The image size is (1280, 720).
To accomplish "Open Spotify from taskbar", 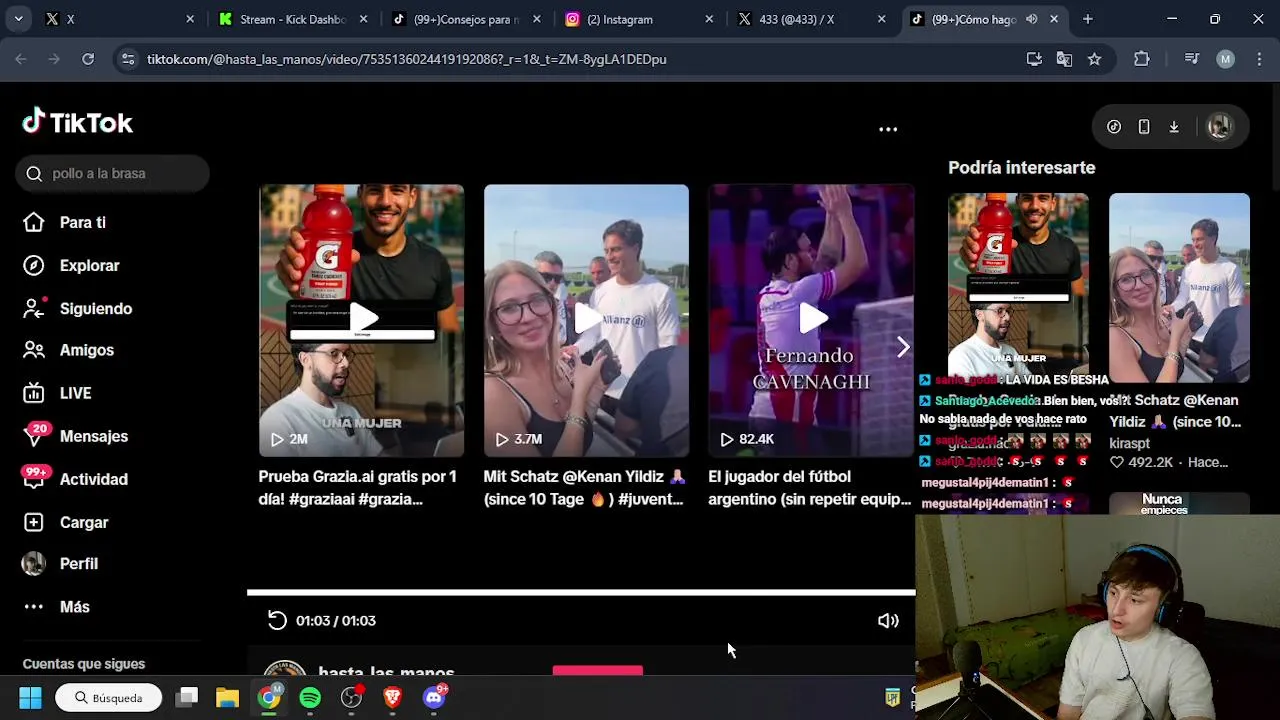I will (310, 697).
